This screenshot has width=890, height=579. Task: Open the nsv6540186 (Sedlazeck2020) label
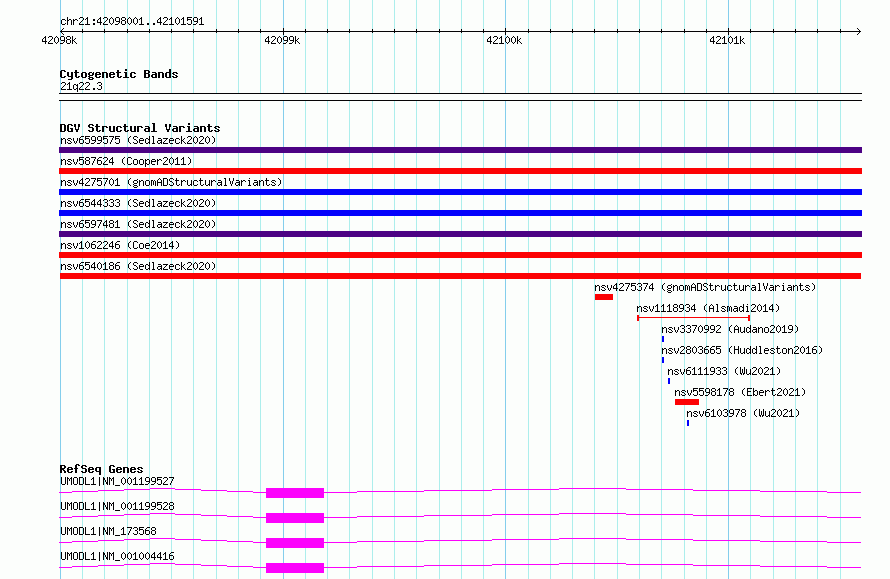pos(138,266)
